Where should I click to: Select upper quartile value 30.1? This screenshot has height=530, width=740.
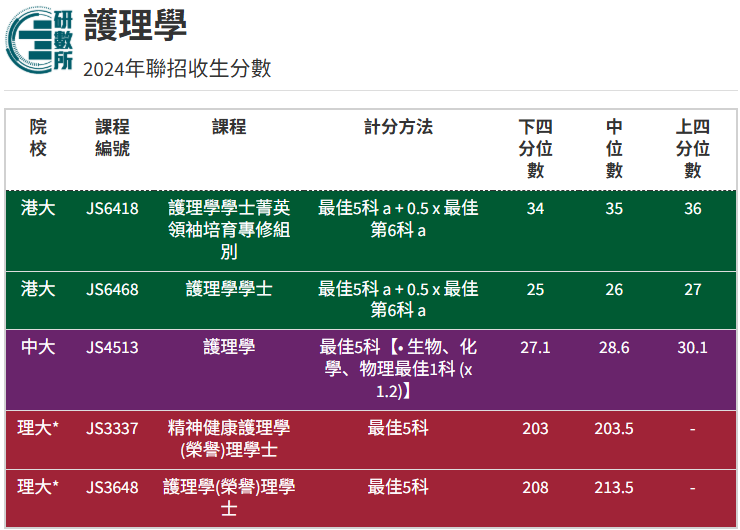point(692,348)
